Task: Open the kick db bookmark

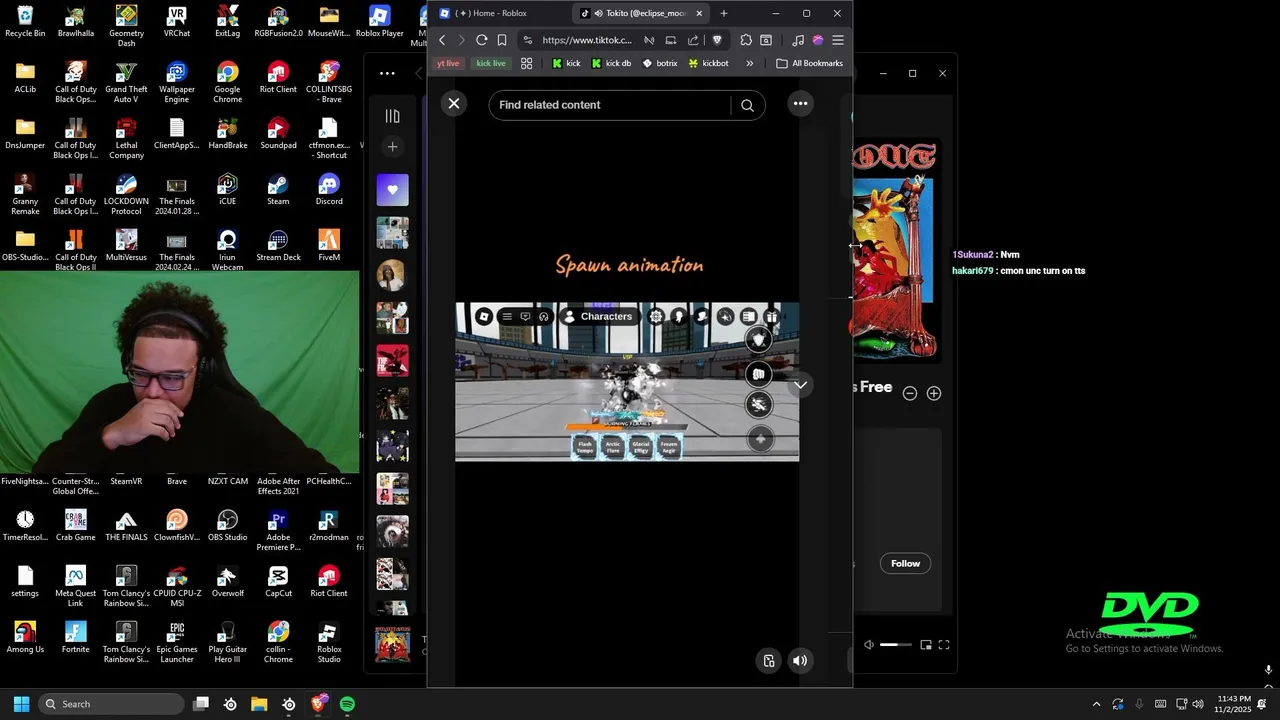Action: pyautogui.click(x=611, y=63)
